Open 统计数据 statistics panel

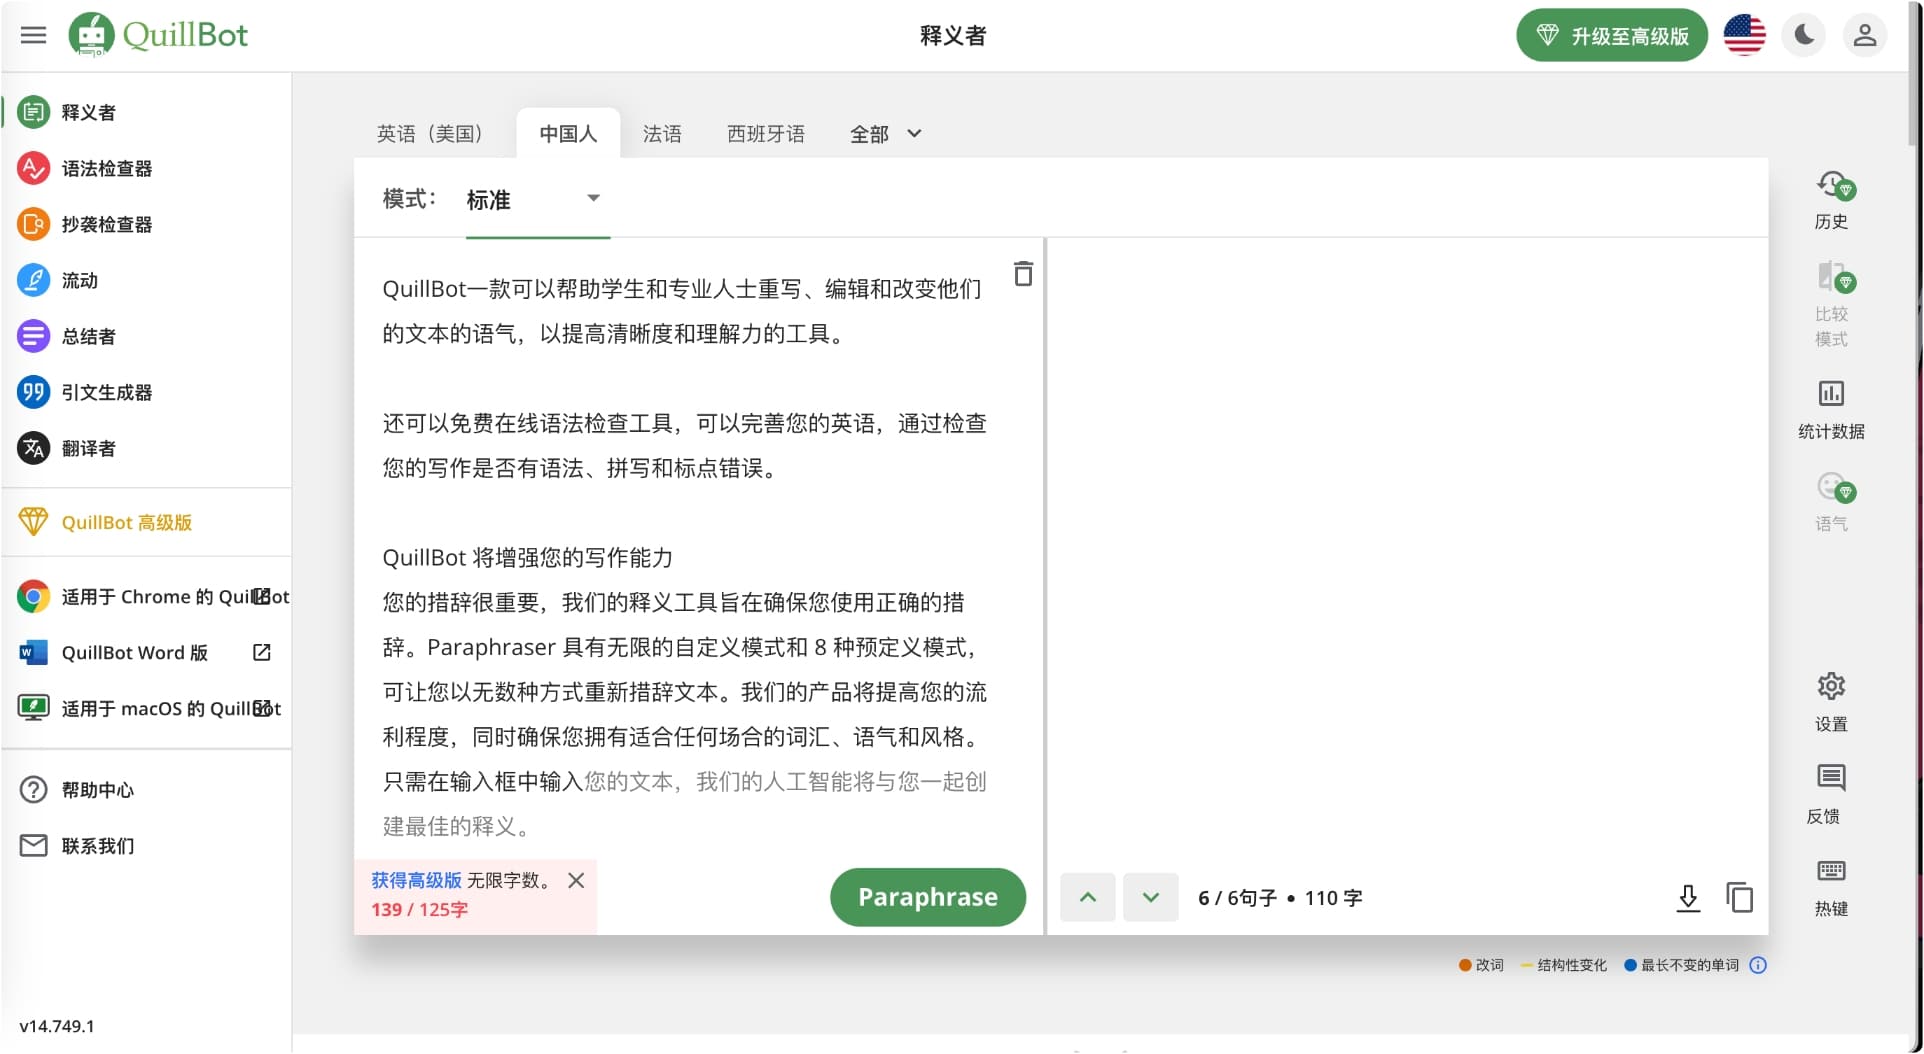(x=1830, y=408)
